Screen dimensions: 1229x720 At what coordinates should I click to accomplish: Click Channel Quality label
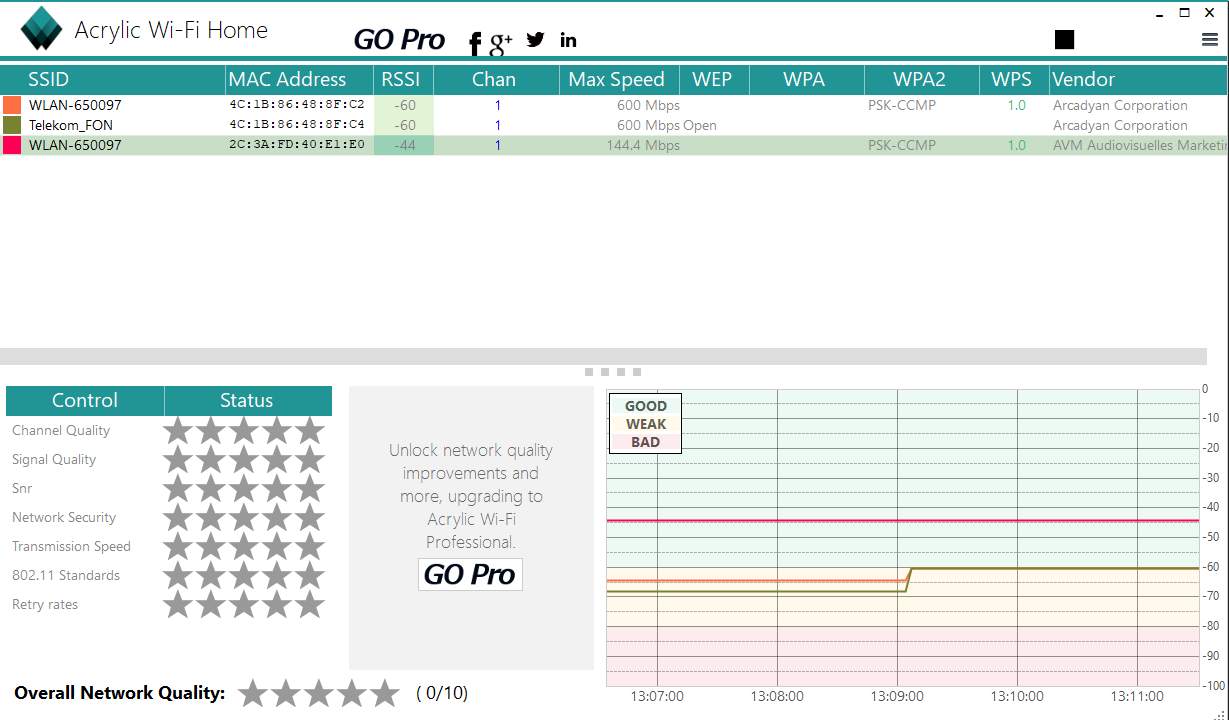pos(61,431)
